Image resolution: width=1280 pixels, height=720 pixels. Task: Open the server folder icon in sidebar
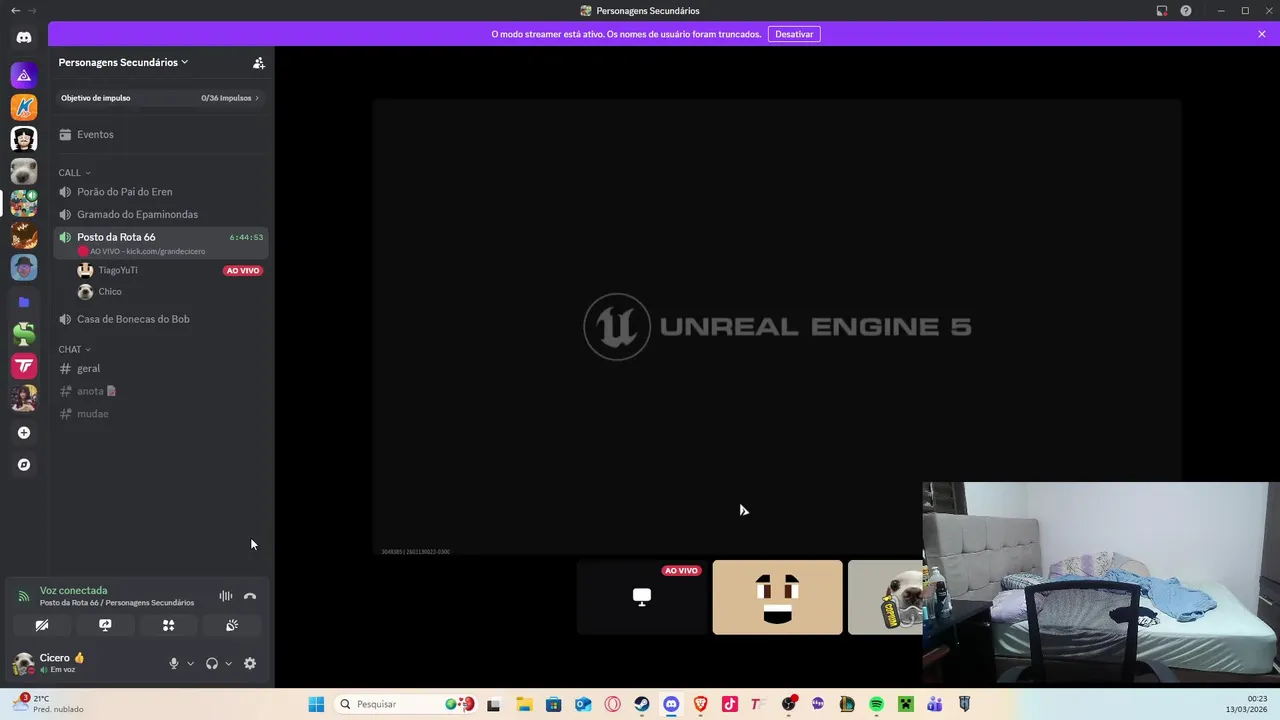pos(24,301)
